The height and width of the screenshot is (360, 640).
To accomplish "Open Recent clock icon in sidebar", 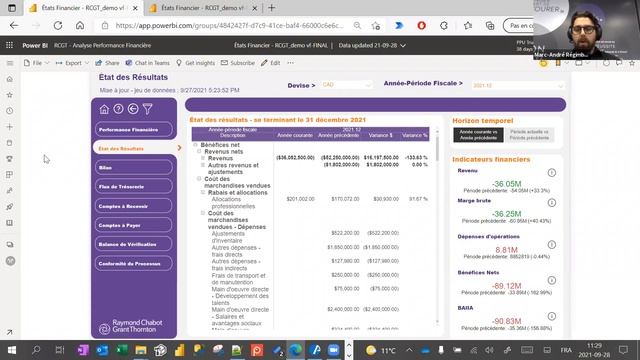I will (10, 111).
